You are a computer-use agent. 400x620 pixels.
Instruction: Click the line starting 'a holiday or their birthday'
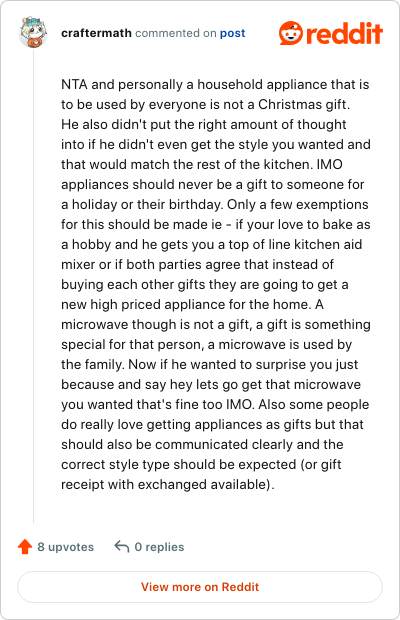point(215,204)
